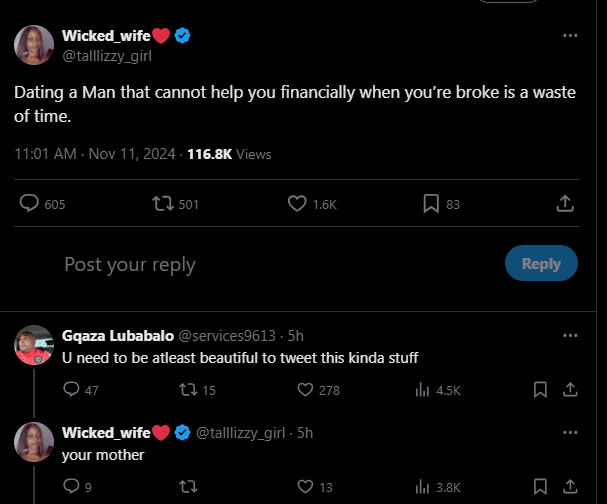Open replies on the main post

tap(30, 204)
